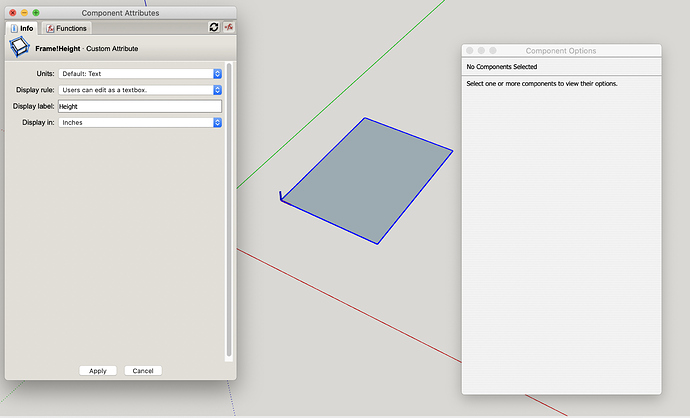Open the Display in Inches dropdown

point(140,122)
